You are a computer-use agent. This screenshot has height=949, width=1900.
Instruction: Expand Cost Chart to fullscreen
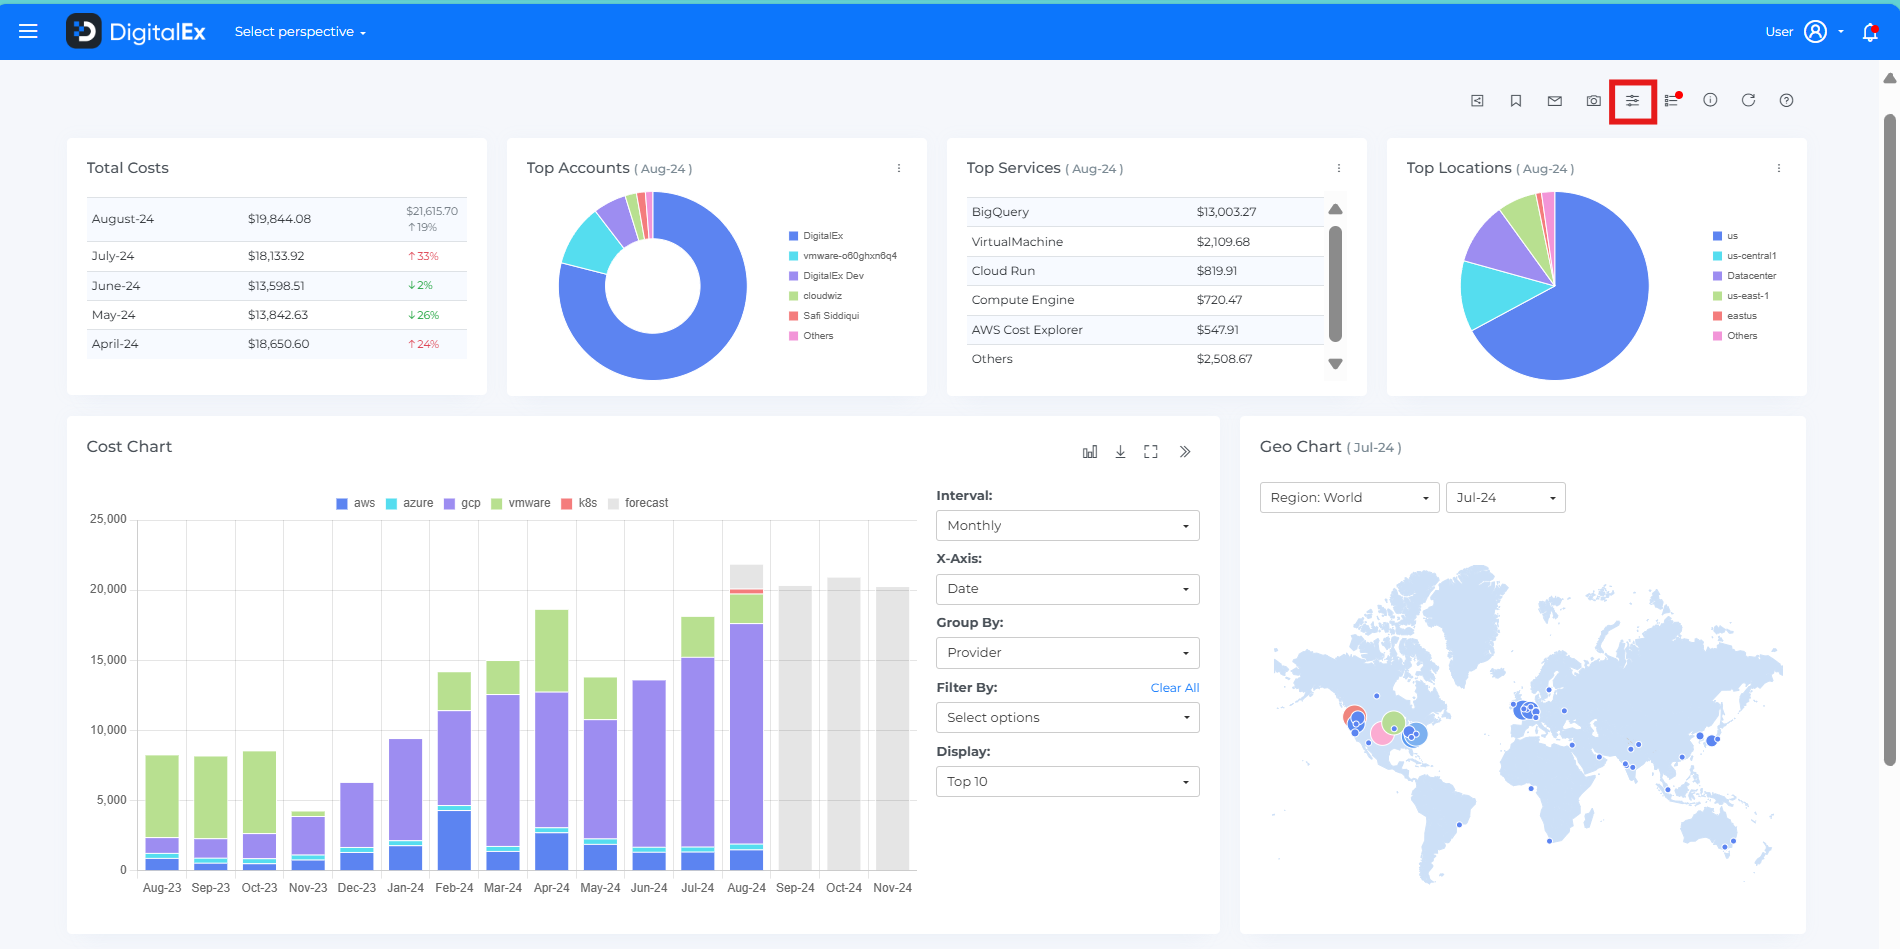tap(1151, 452)
